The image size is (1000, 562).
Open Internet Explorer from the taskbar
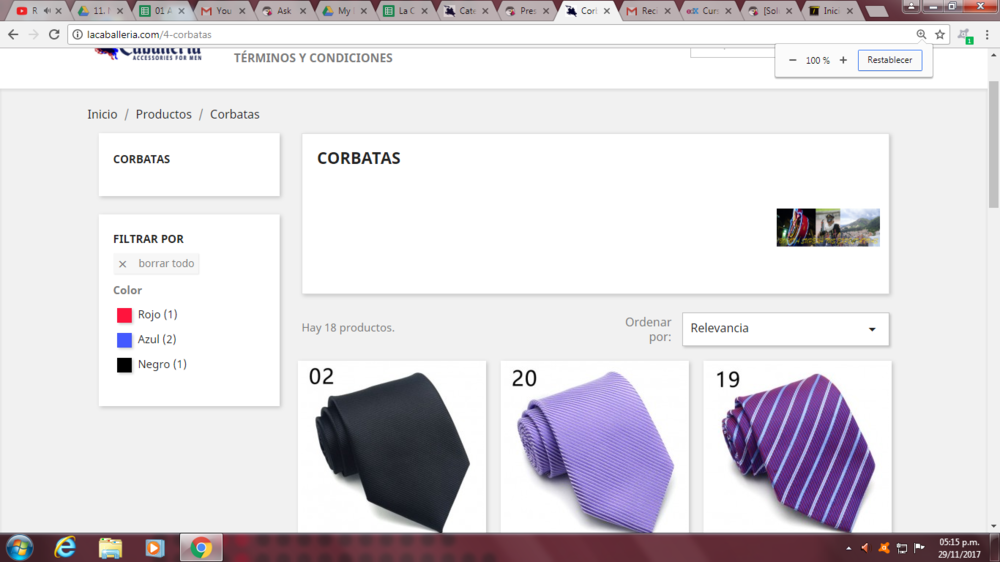click(x=65, y=548)
